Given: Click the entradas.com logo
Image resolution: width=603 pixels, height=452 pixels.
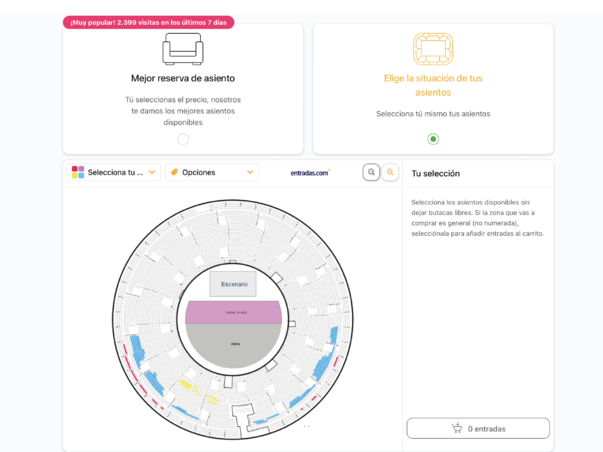Looking at the screenshot, I should click(x=310, y=173).
